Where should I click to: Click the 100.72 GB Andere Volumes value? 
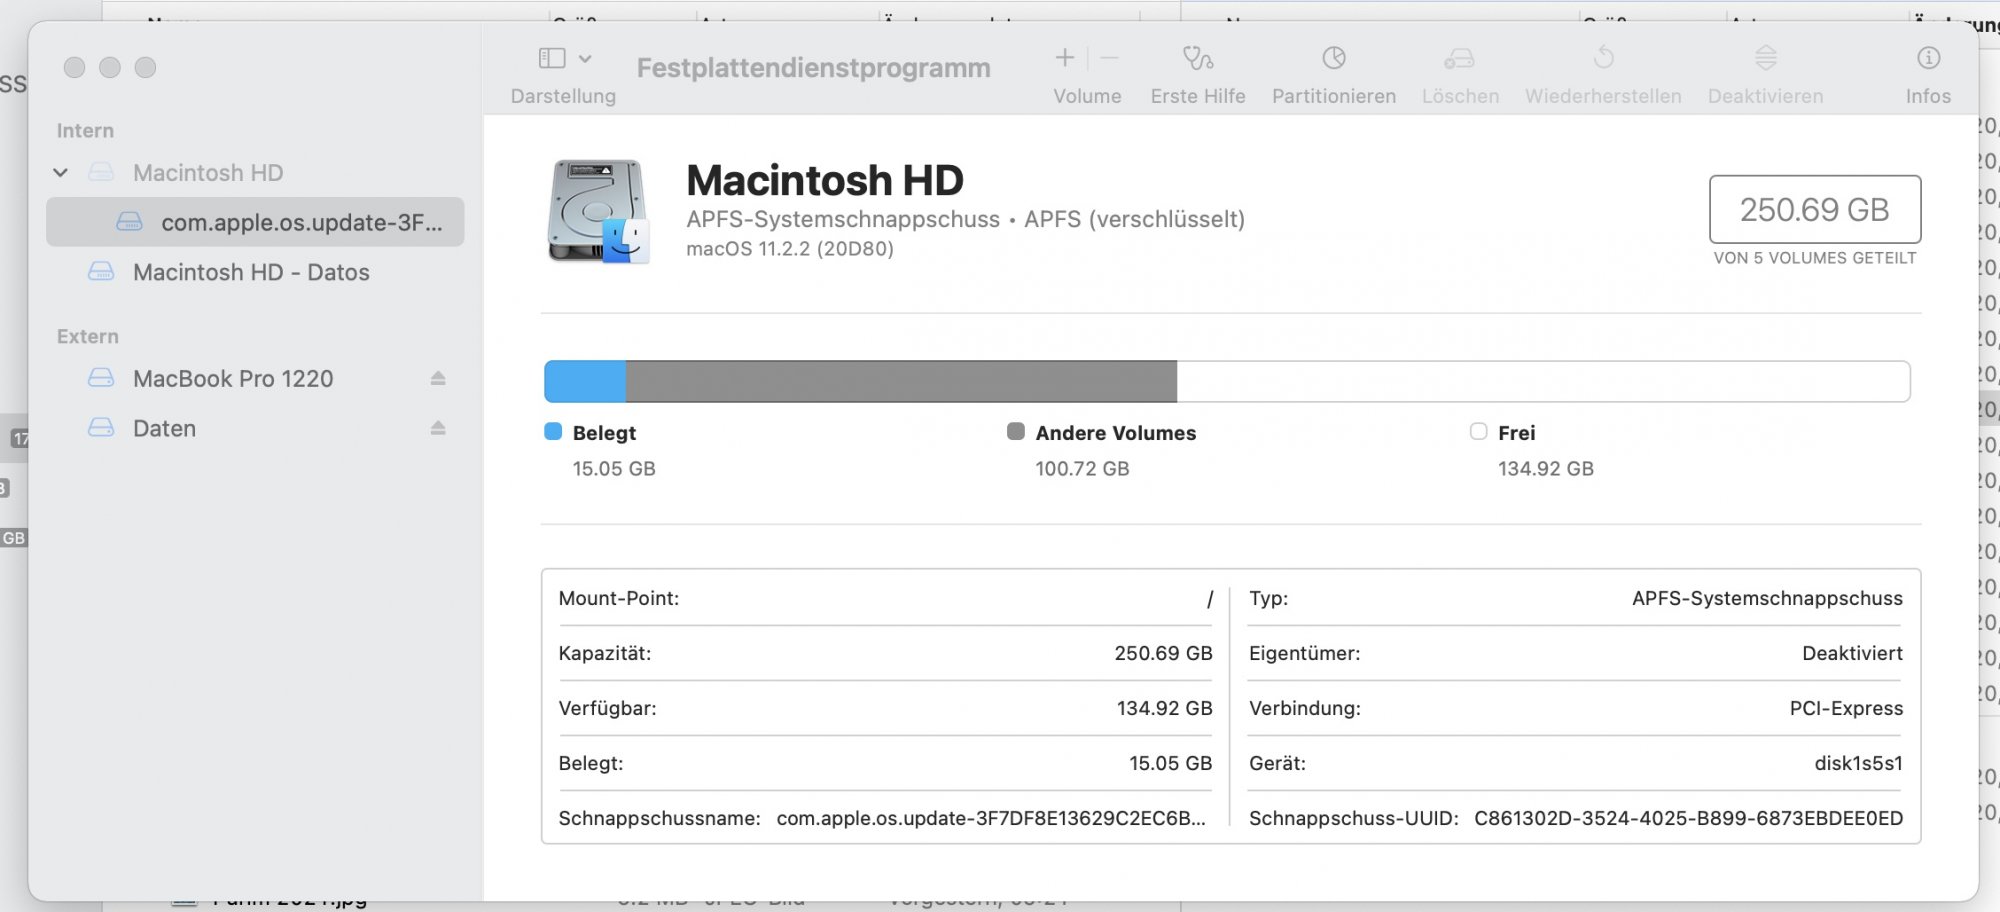click(1082, 469)
